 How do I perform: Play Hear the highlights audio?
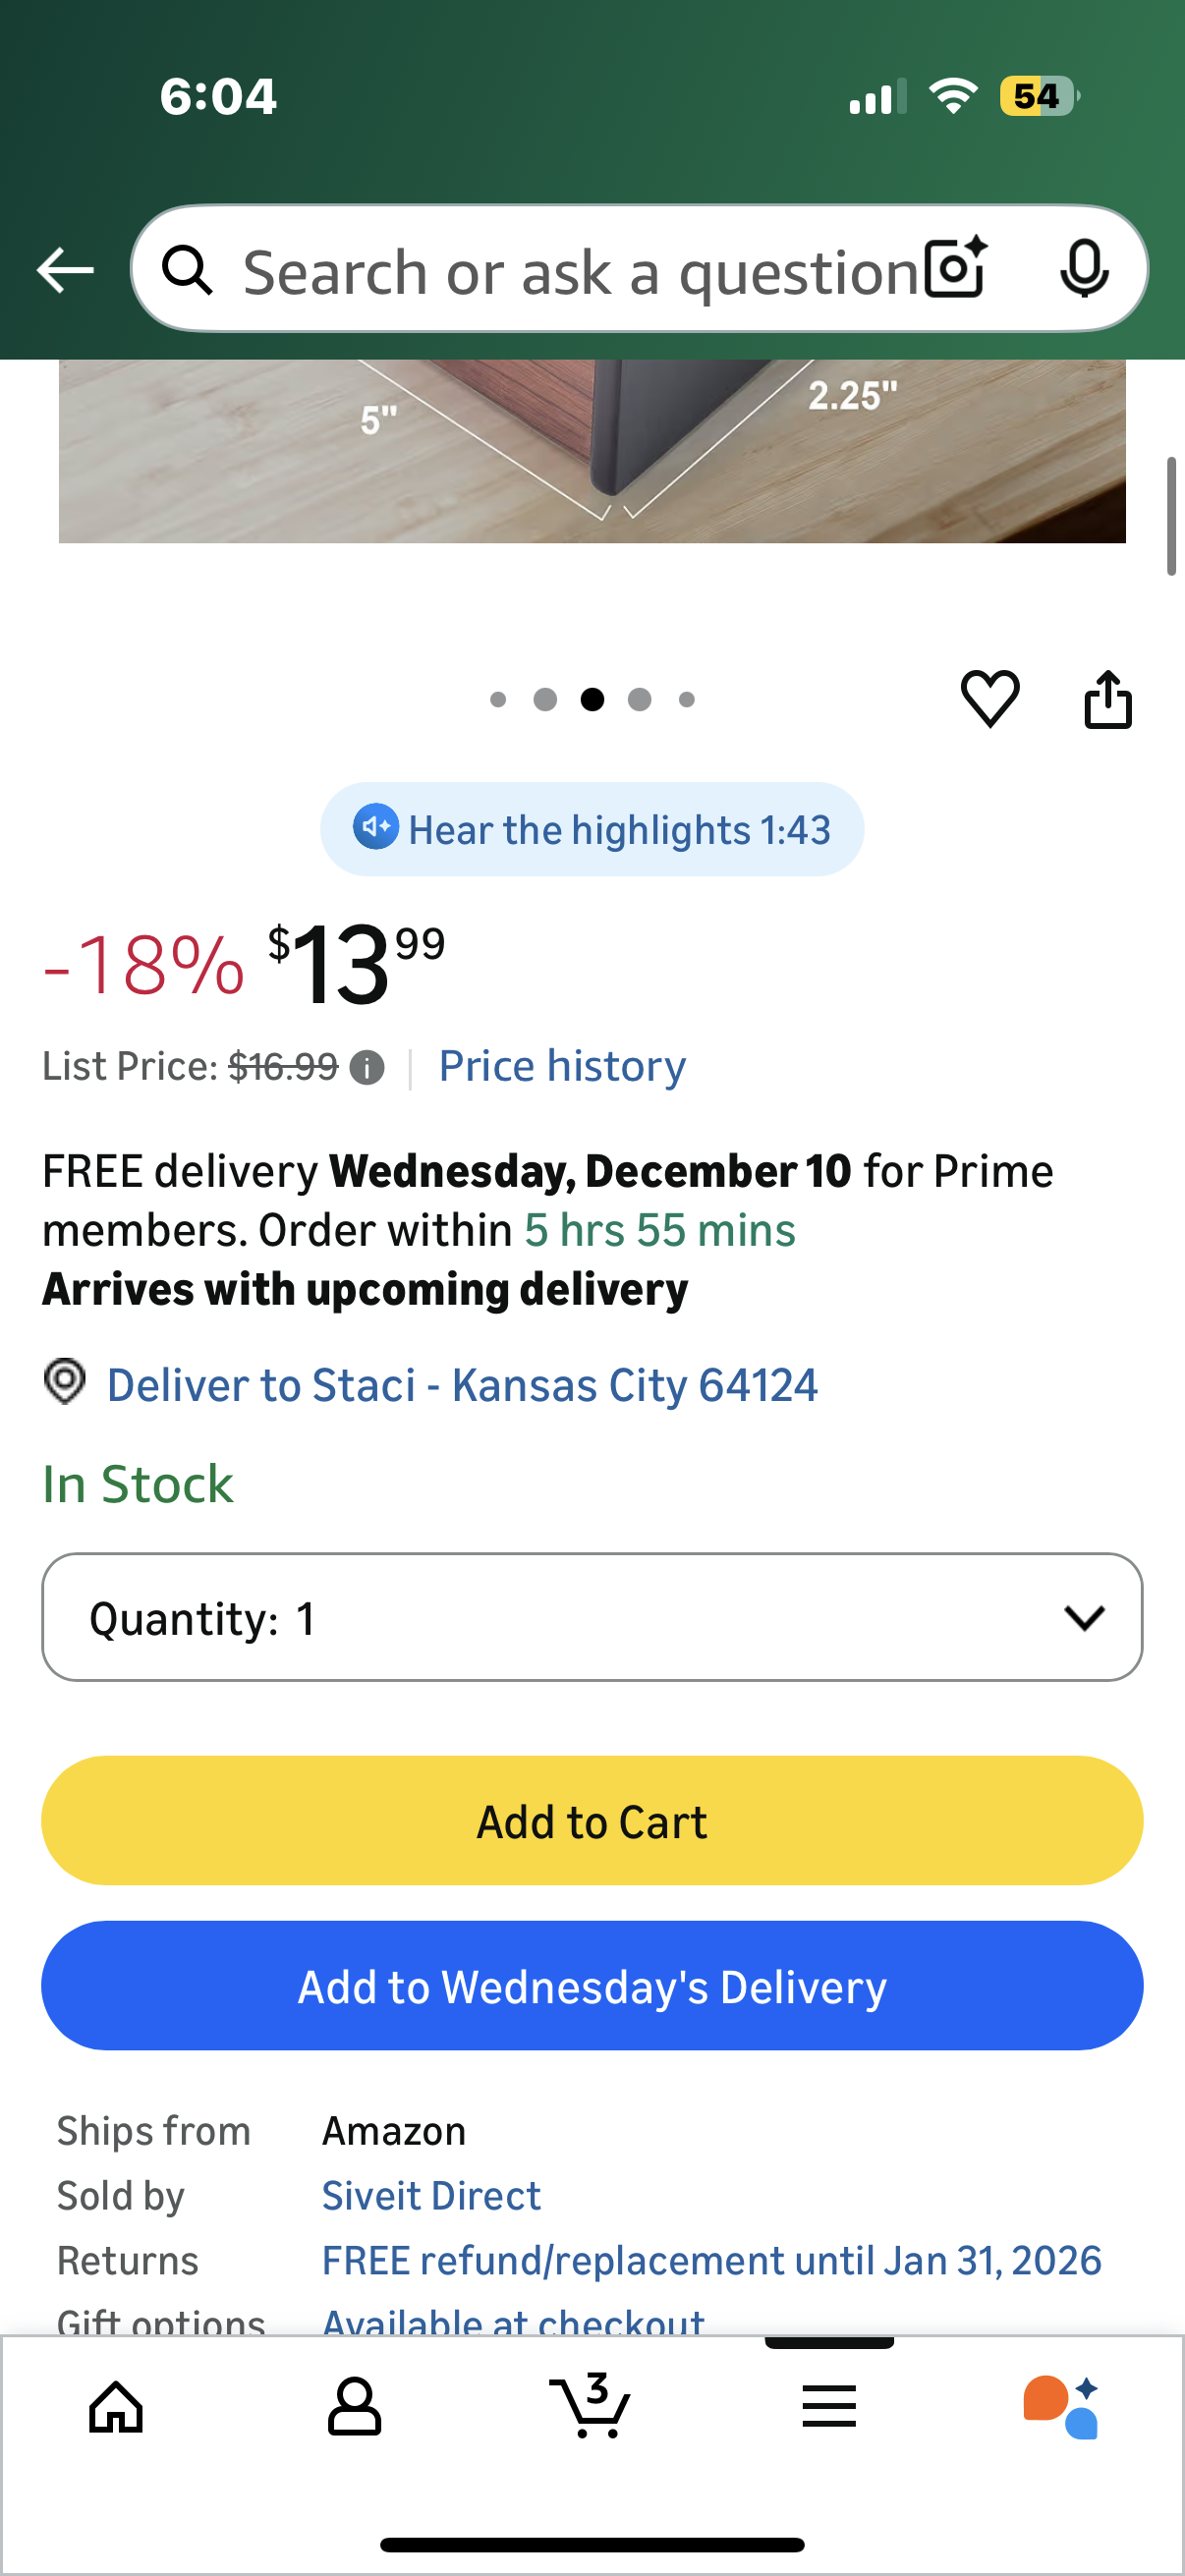[x=592, y=829]
